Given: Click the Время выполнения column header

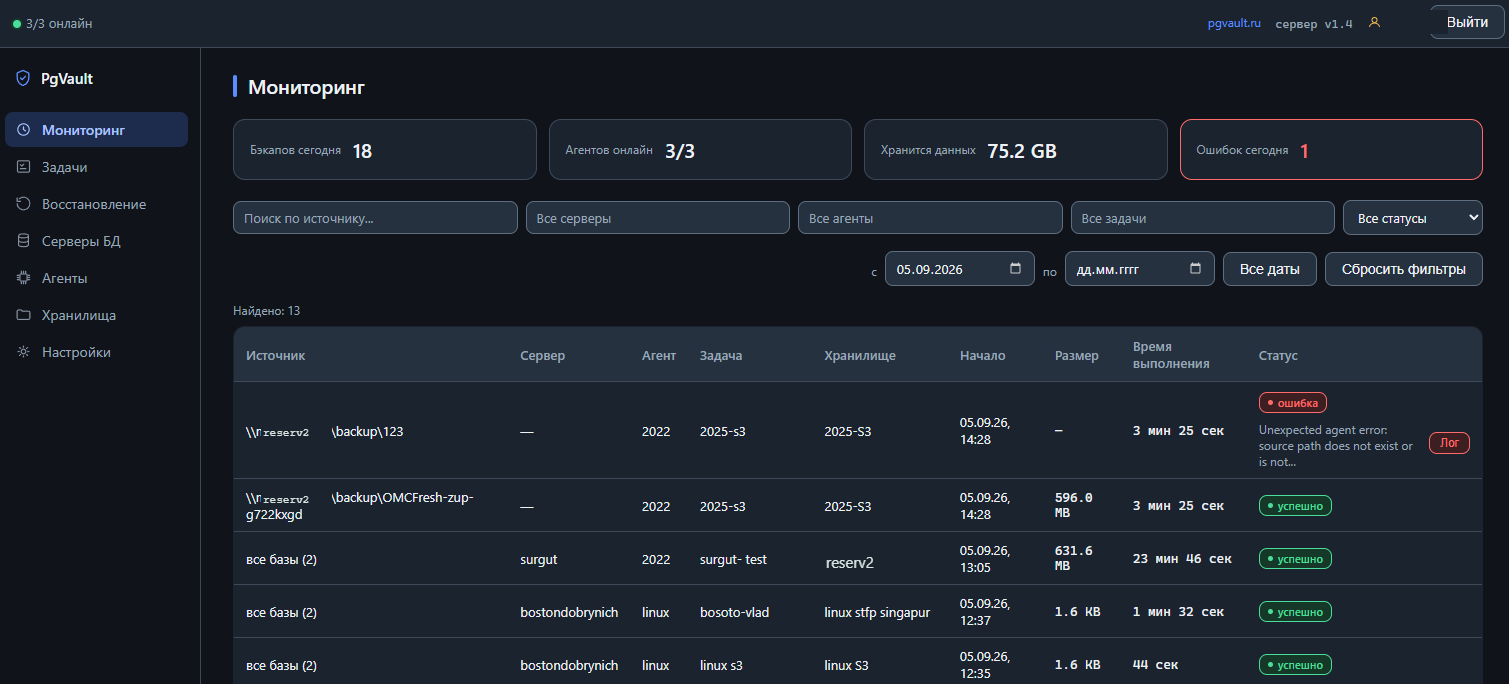Looking at the screenshot, I should click(x=1171, y=355).
